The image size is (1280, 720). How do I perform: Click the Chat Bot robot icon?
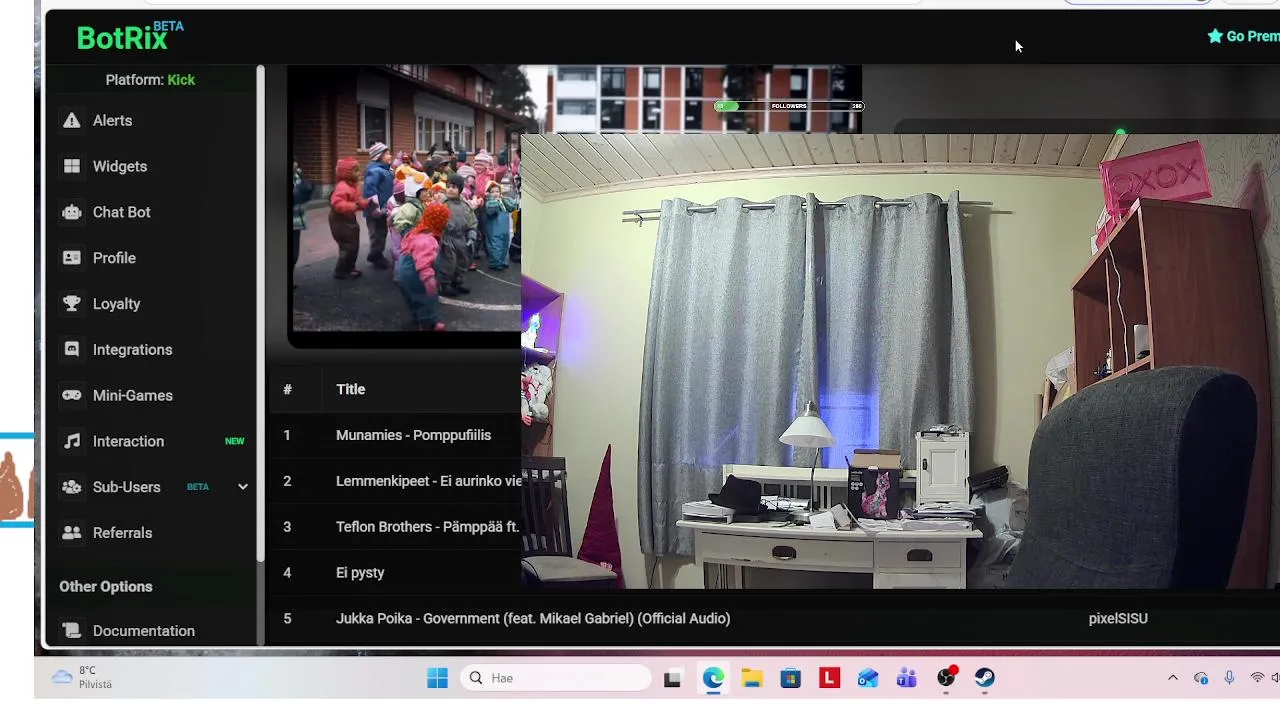click(71, 212)
